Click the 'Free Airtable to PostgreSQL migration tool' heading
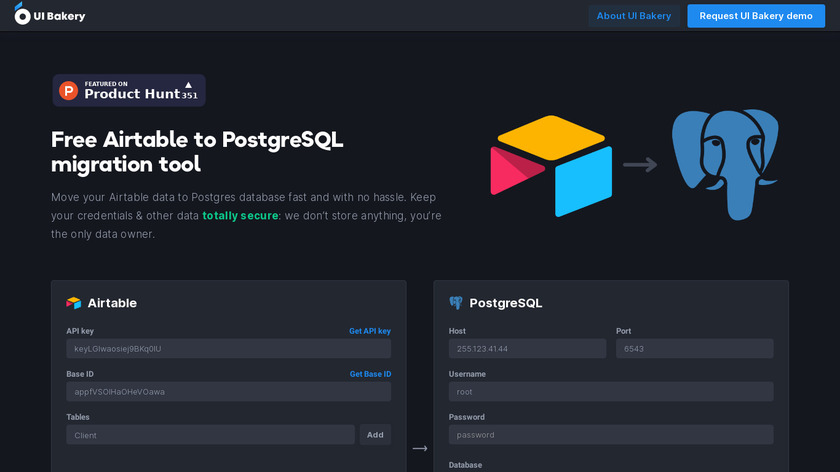840x472 pixels. point(197,152)
